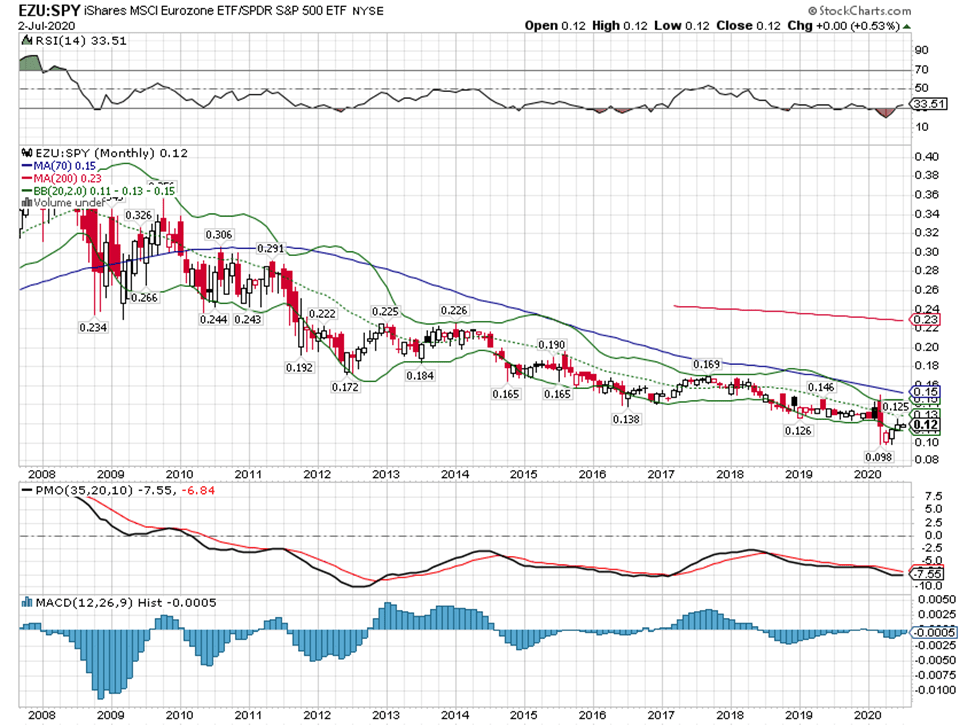The height and width of the screenshot is (726, 975).
Task: Click the 0.326 price high label
Action: tap(138, 215)
